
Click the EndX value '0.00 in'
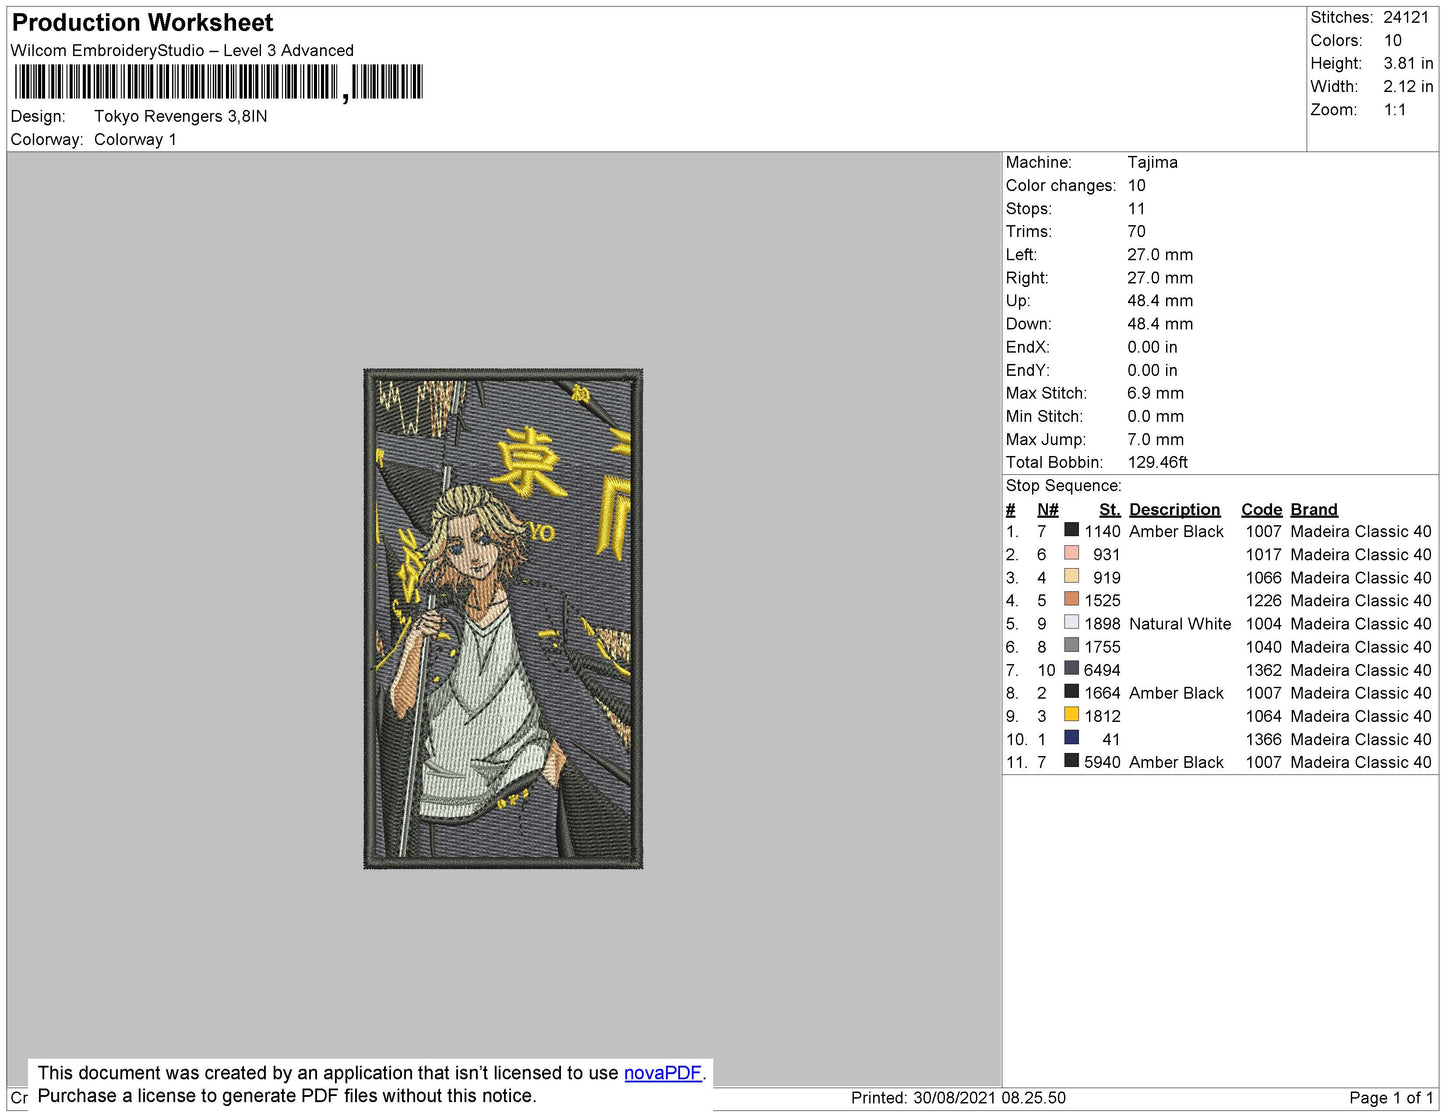pos(1152,348)
